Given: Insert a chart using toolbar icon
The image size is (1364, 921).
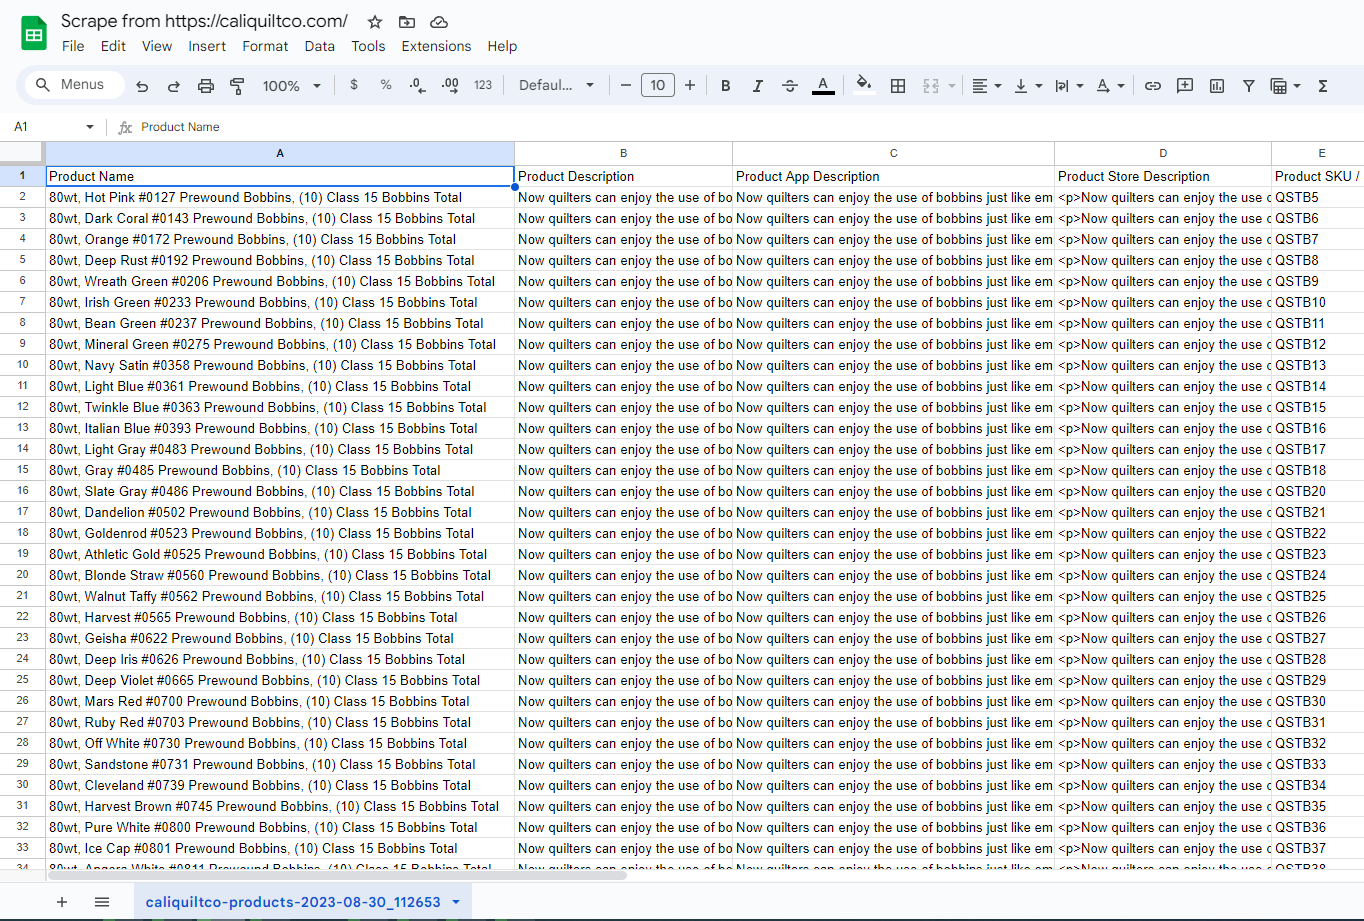Looking at the screenshot, I should click(1217, 86).
